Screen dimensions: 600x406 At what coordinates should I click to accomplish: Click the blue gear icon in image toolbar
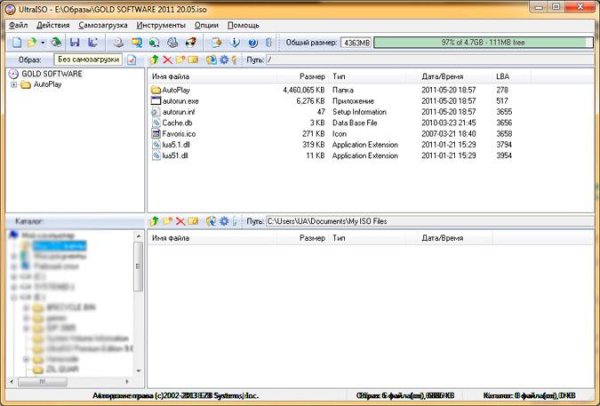224,60
